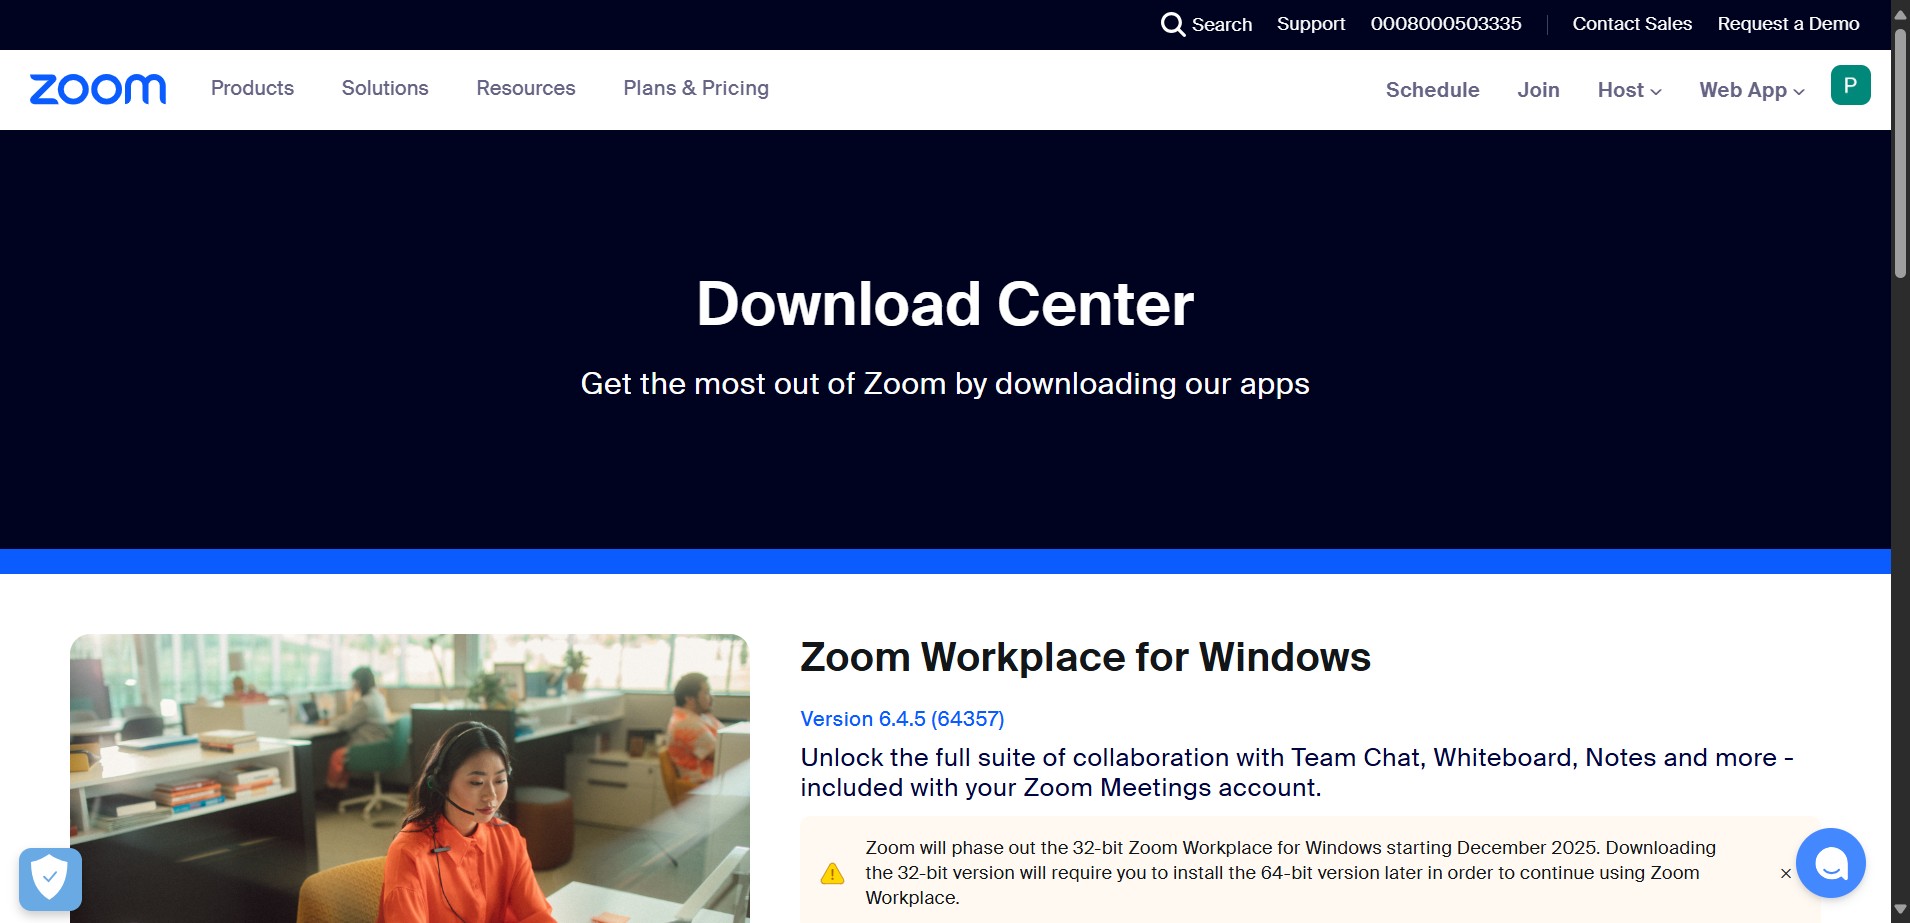Click the Schedule link
This screenshot has height=923, width=1910.
click(1432, 90)
